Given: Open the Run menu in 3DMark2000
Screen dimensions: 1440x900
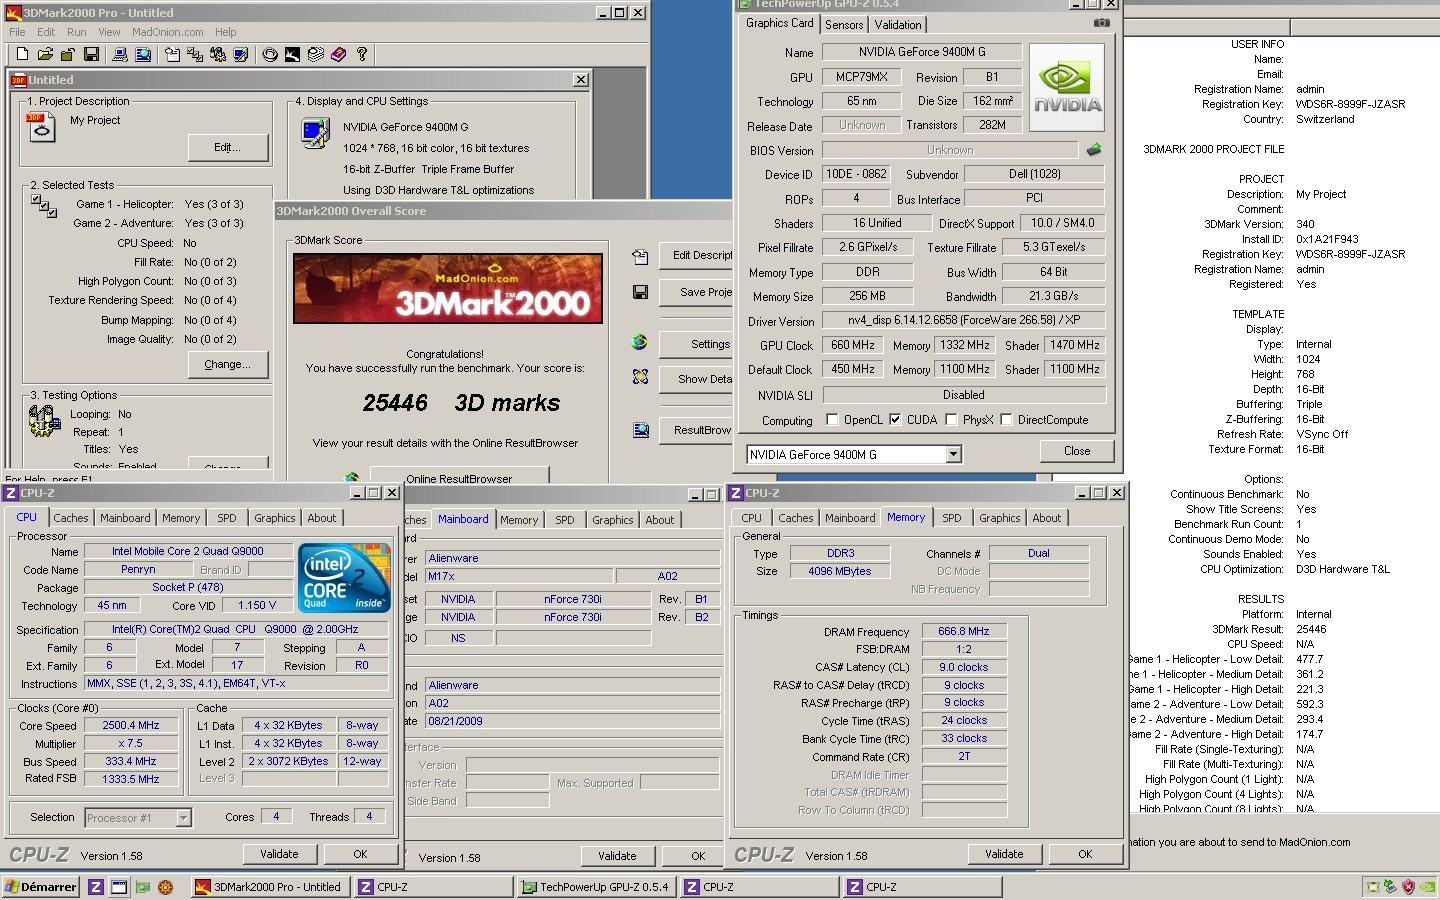Looking at the screenshot, I should pos(76,32).
